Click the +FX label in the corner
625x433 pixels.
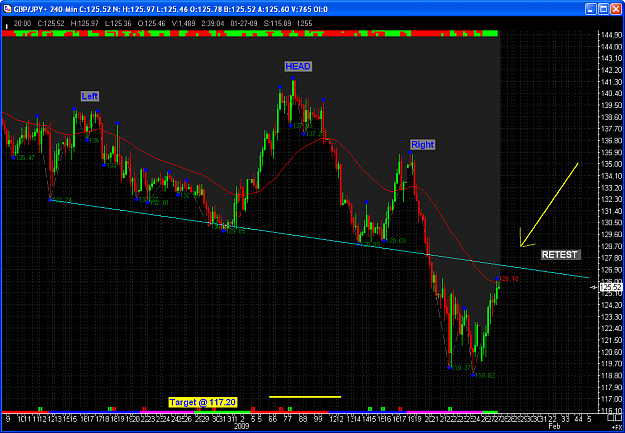click(x=619, y=426)
